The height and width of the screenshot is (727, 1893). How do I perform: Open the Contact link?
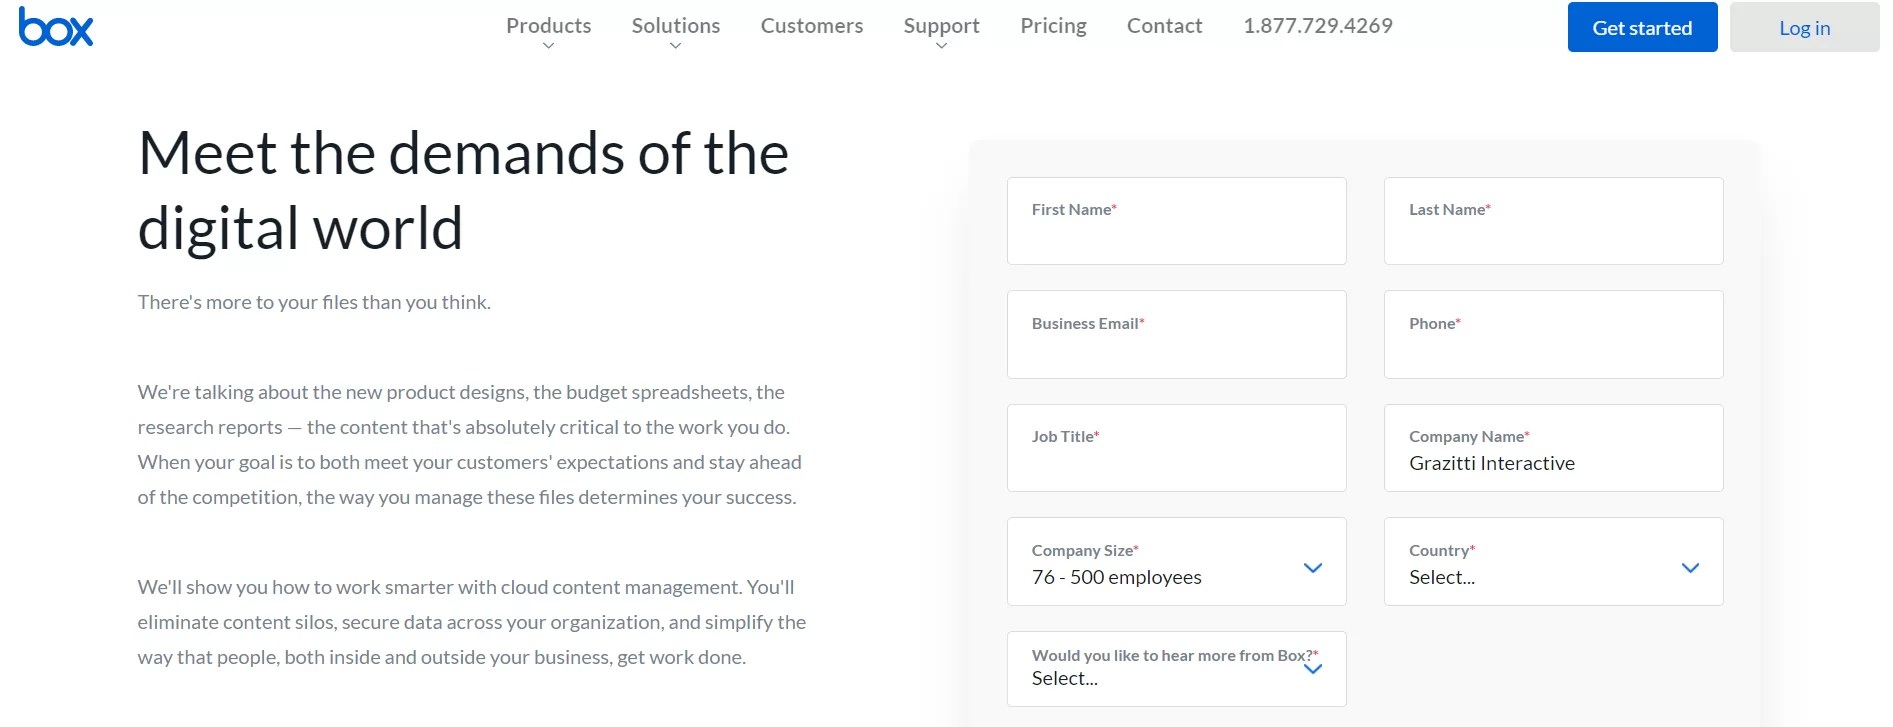point(1164,26)
